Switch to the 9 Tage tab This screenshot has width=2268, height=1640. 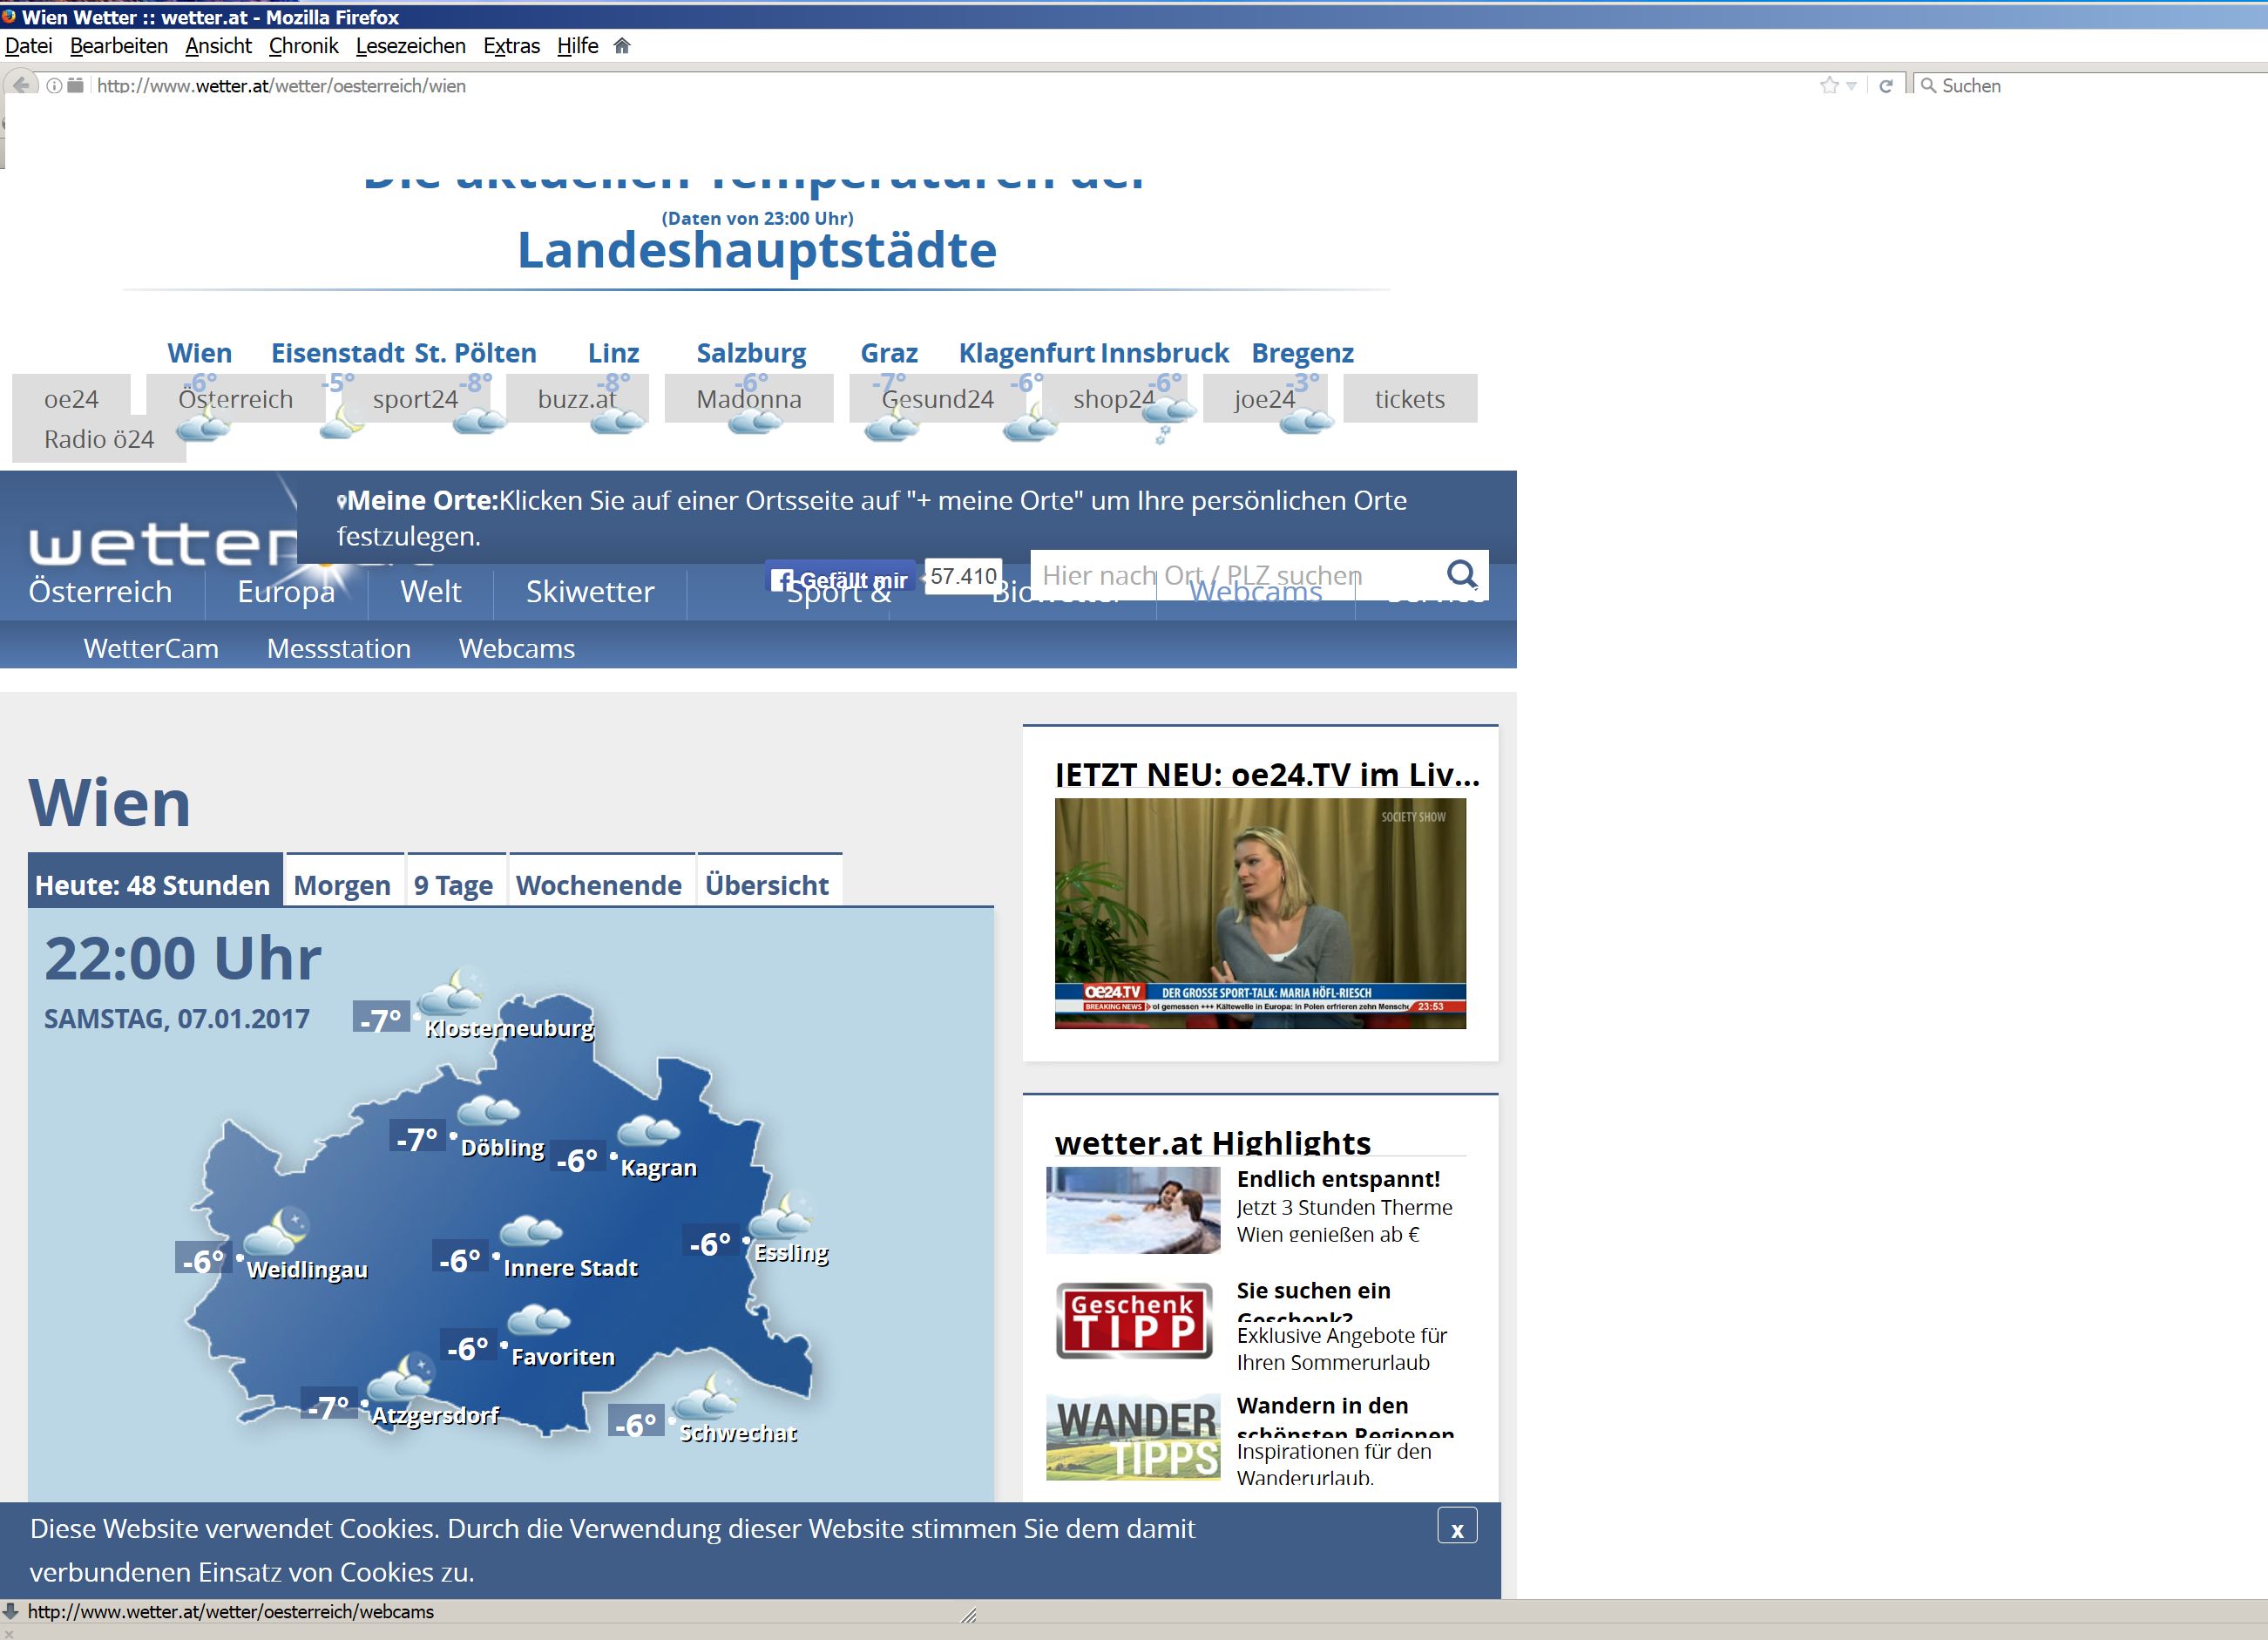(x=453, y=884)
